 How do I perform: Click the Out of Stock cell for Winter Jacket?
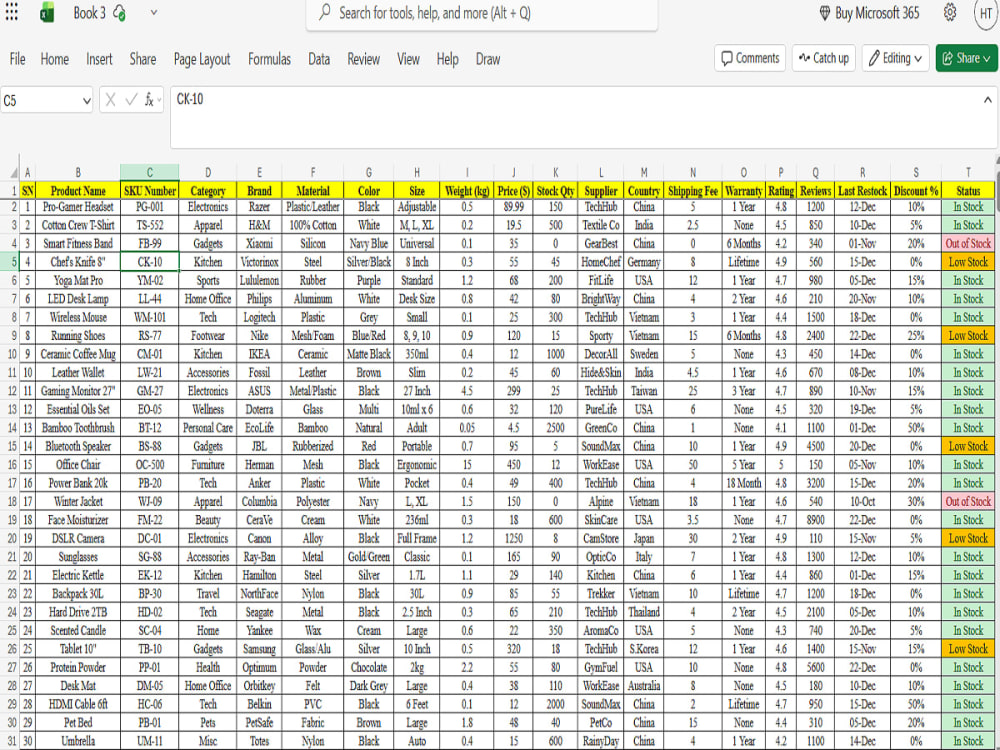(968, 501)
